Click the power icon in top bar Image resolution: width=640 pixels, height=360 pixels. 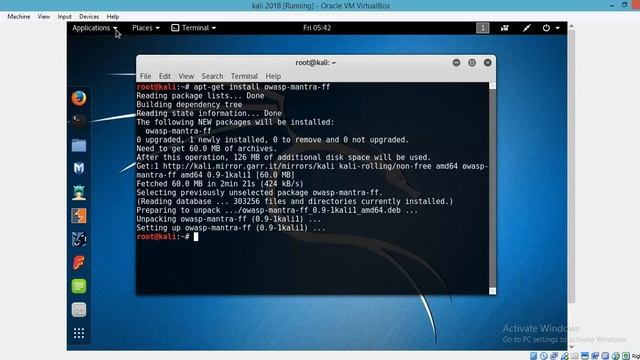tap(546, 28)
